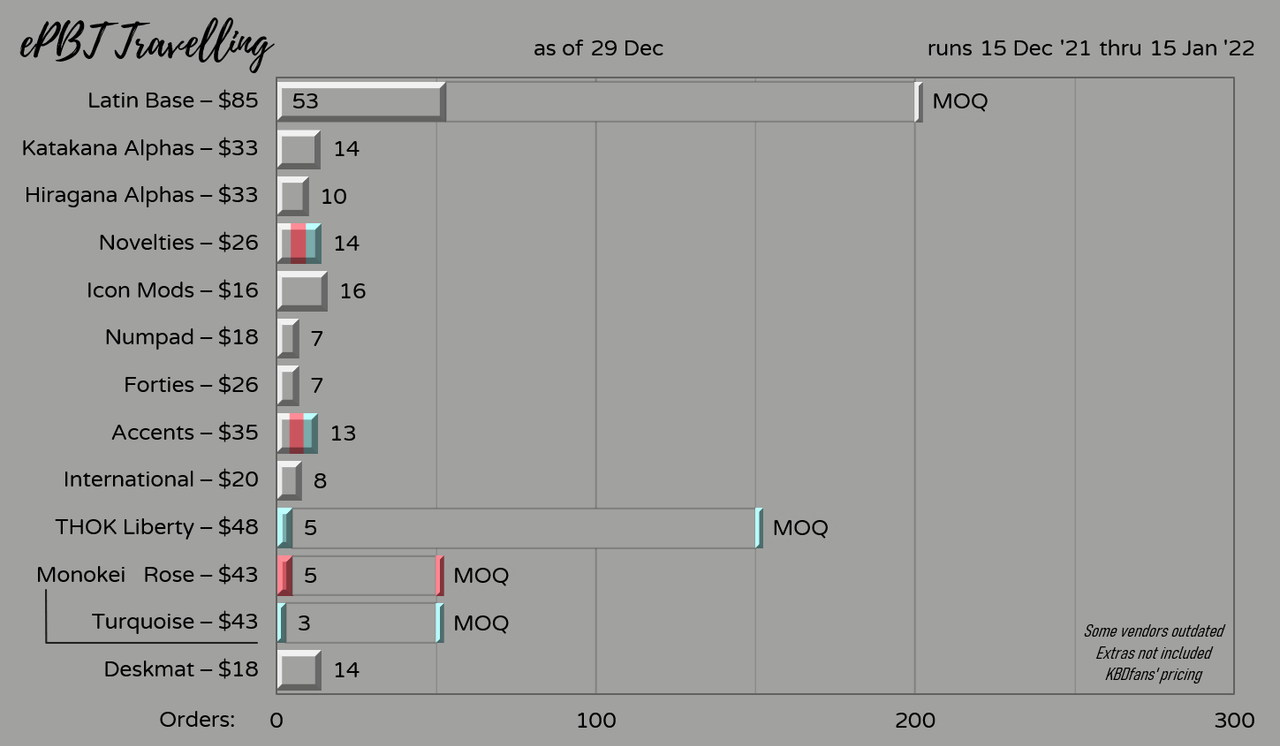Click the 'MOQ' label on Turquoise row

pyautogui.click(x=481, y=623)
